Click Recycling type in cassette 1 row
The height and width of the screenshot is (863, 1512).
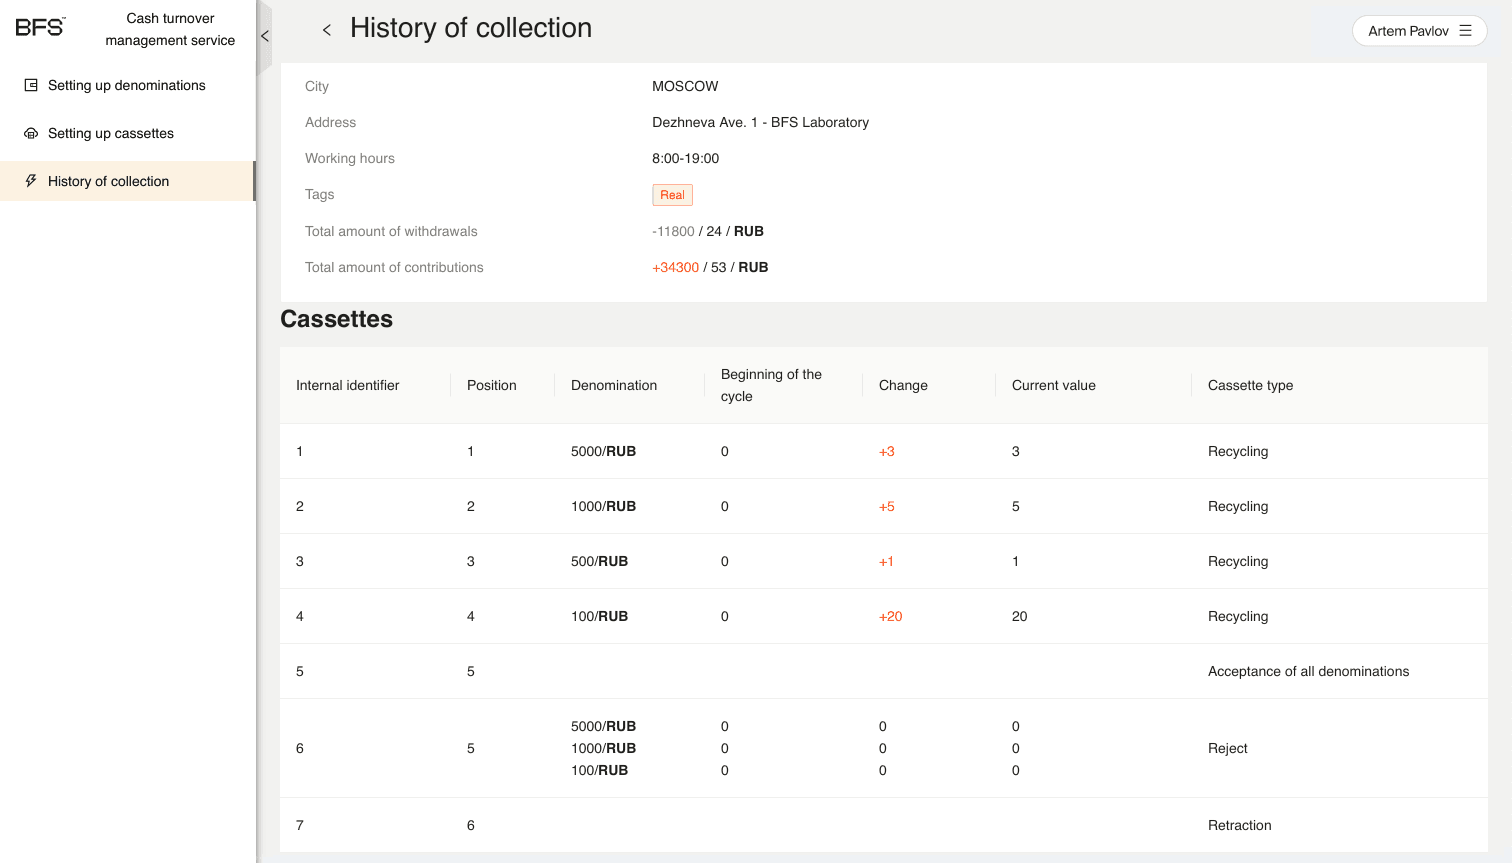[1237, 451]
